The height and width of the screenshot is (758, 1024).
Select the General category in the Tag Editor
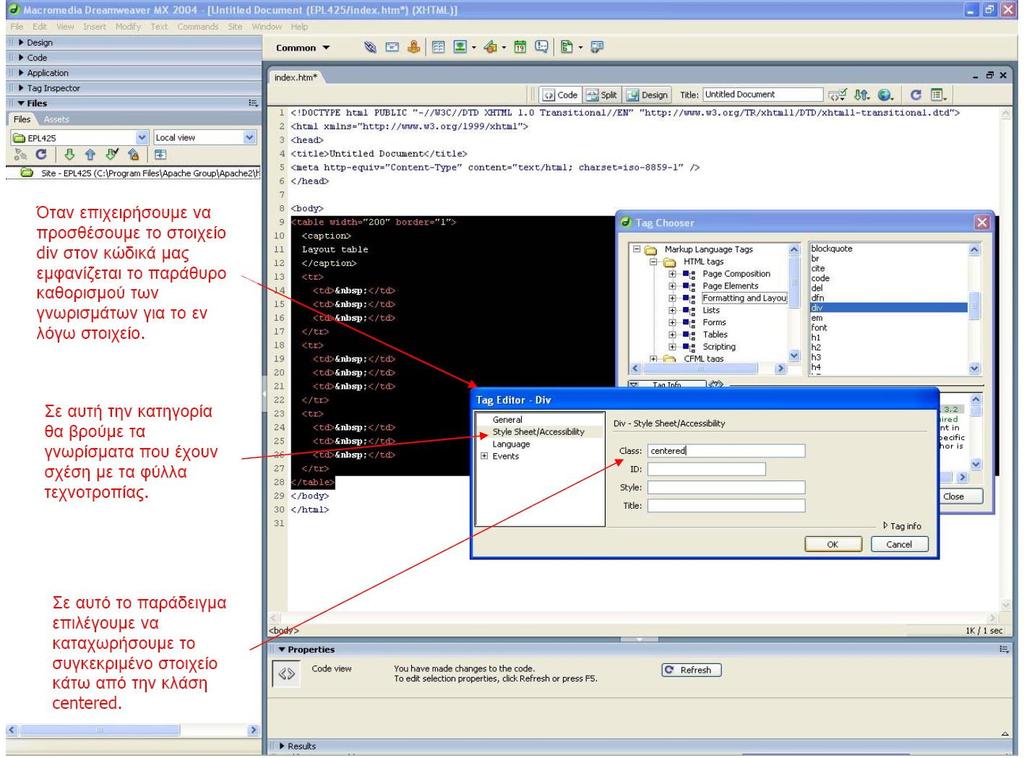tap(507, 420)
